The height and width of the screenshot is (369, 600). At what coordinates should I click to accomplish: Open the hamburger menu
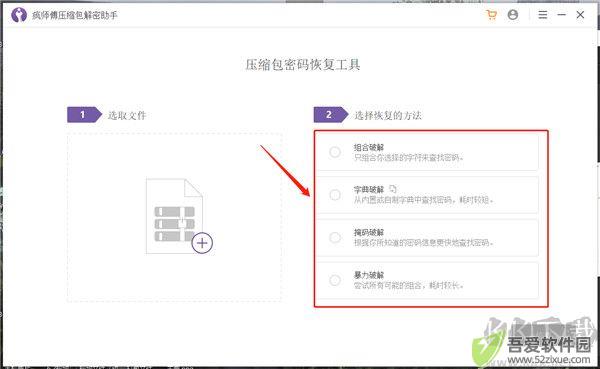pos(543,15)
